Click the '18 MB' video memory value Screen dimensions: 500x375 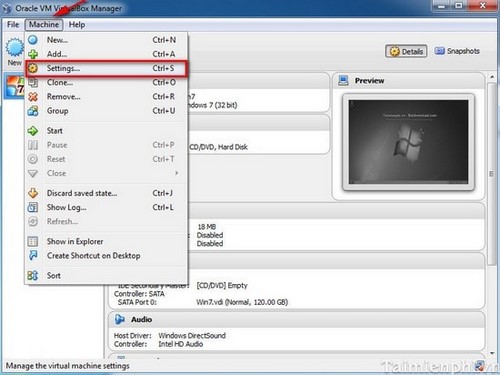click(x=207, y=227)
